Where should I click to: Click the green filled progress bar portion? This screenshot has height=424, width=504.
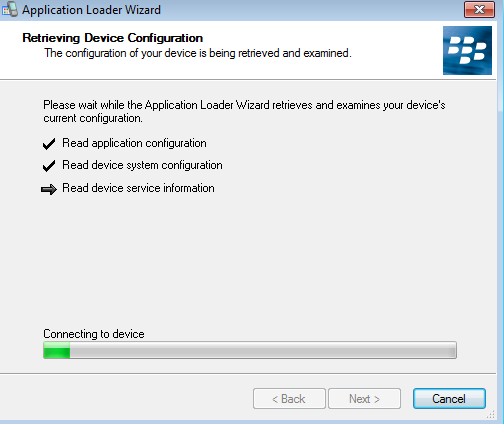[x=57, y=350]
